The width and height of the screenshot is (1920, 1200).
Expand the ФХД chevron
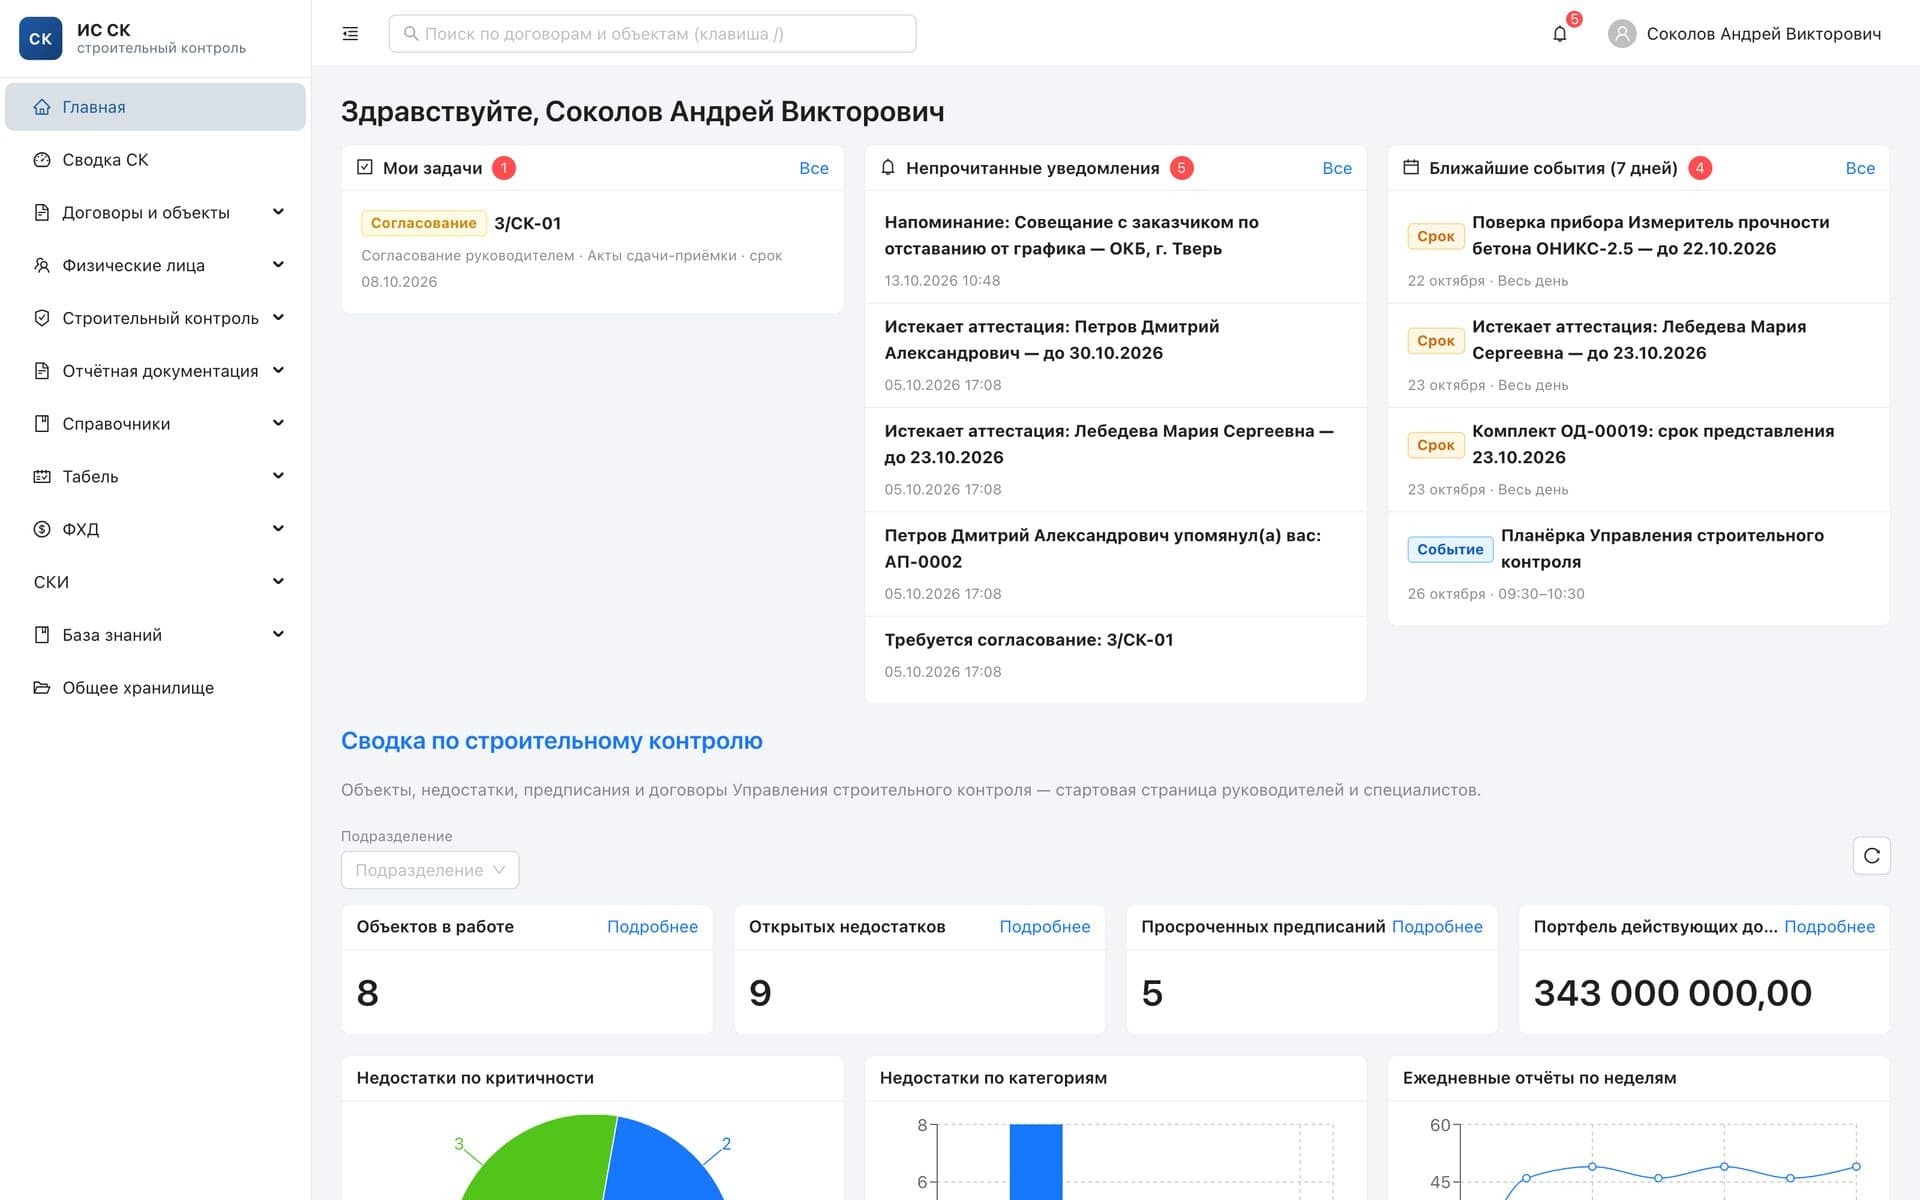point(278,529)
